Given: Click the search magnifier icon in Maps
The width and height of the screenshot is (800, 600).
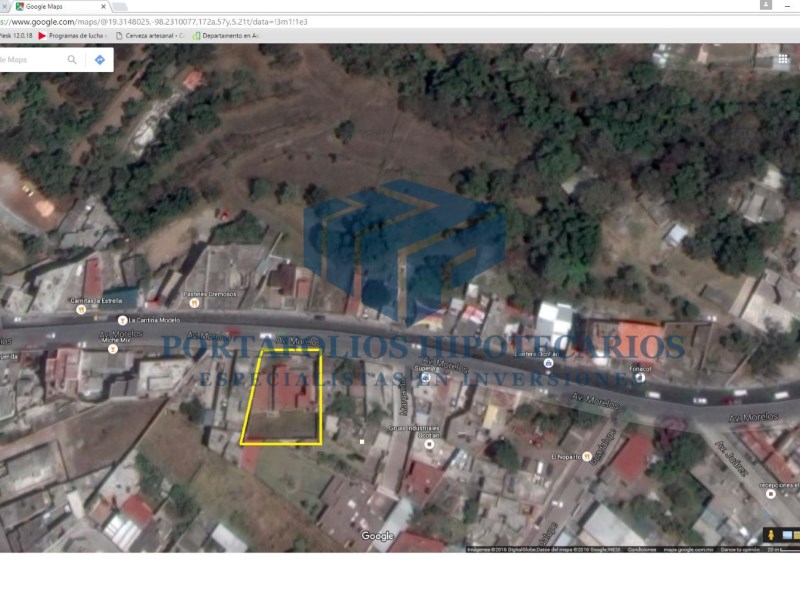Looking at the screenshot, I should point(72,60).
